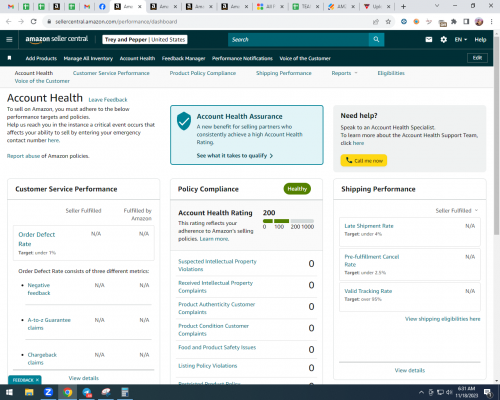
Task: Switch to the Shipping Performance tab
Action: [x=284, y=73]
